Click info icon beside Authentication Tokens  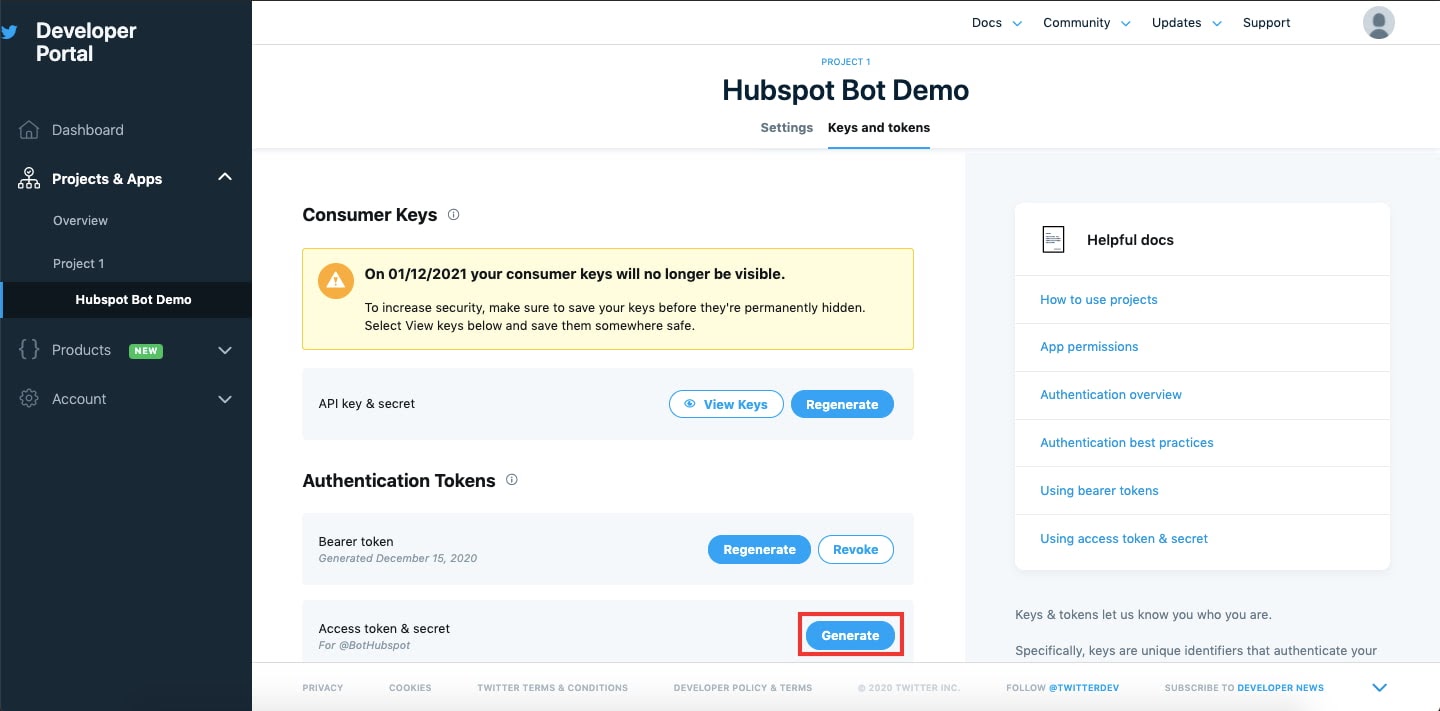(x=511, y=480)
